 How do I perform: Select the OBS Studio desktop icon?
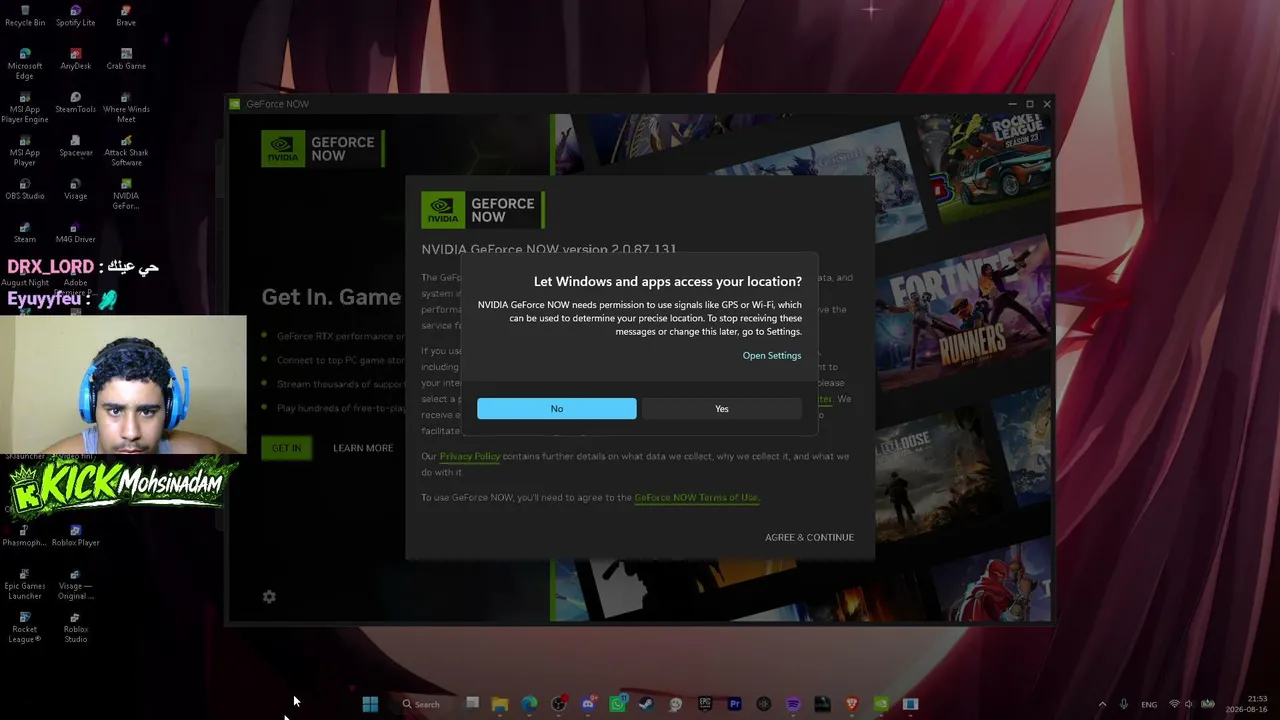tap(25, 189)
